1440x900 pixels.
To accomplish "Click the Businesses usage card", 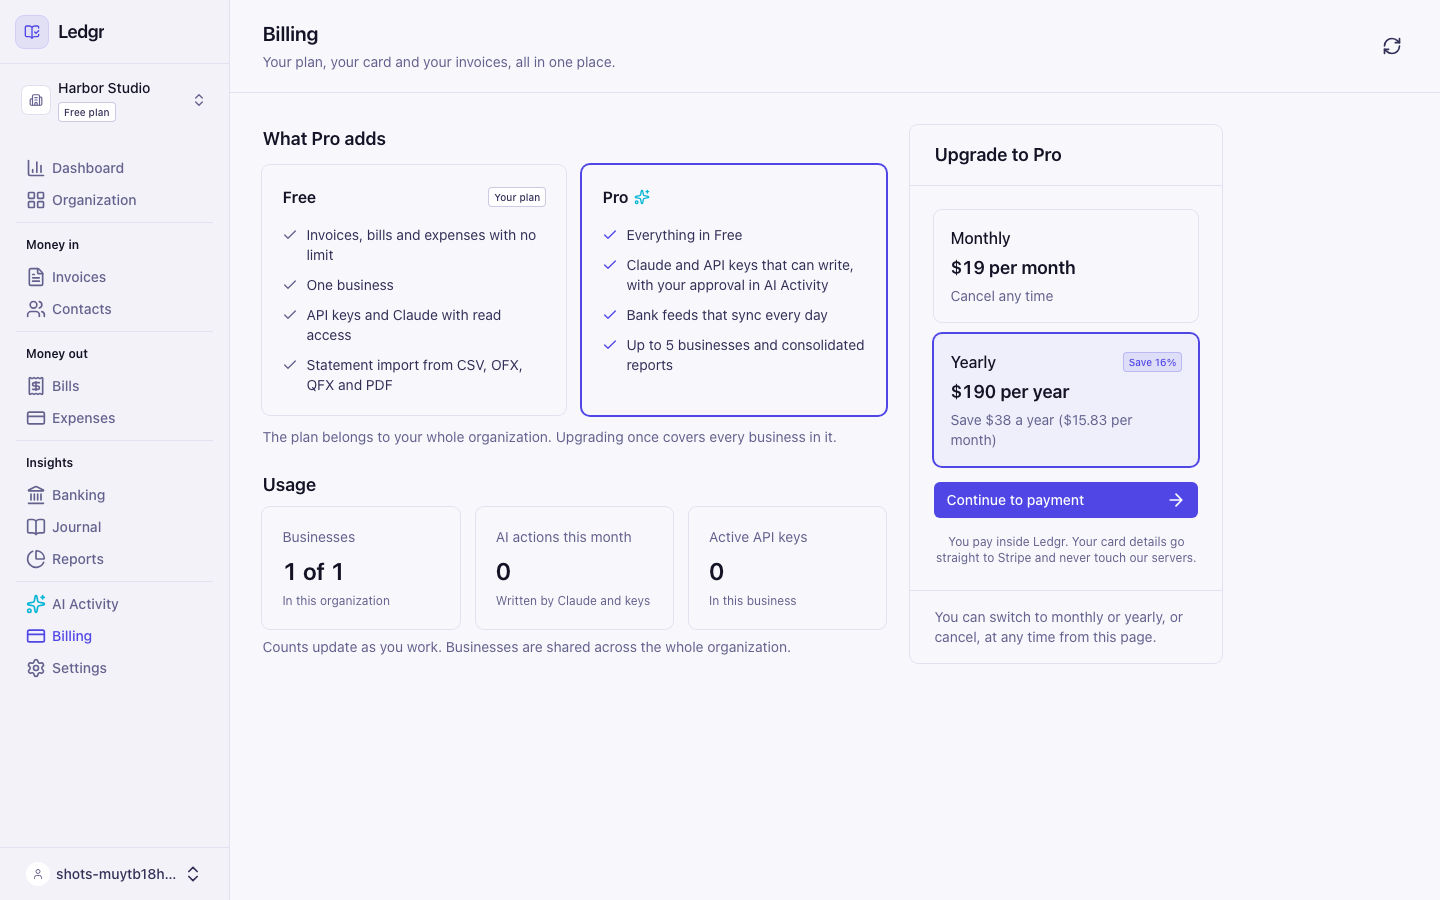I will tap(361, 568).
